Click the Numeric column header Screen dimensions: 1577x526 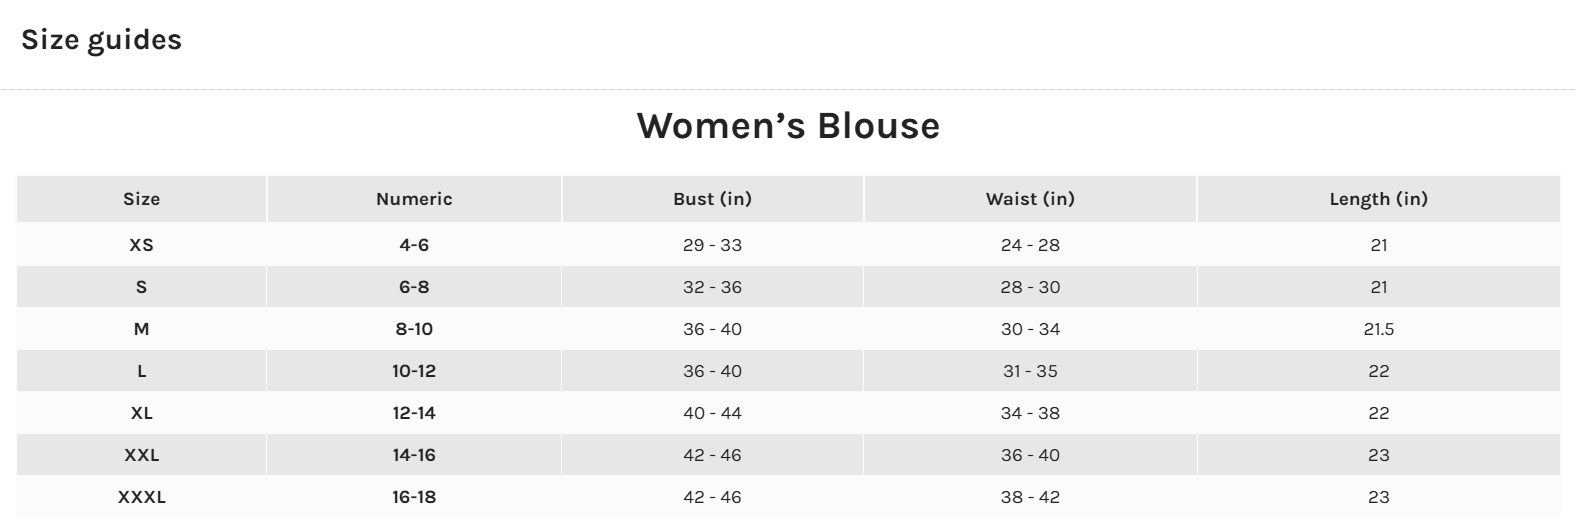[x=414, y=199]
